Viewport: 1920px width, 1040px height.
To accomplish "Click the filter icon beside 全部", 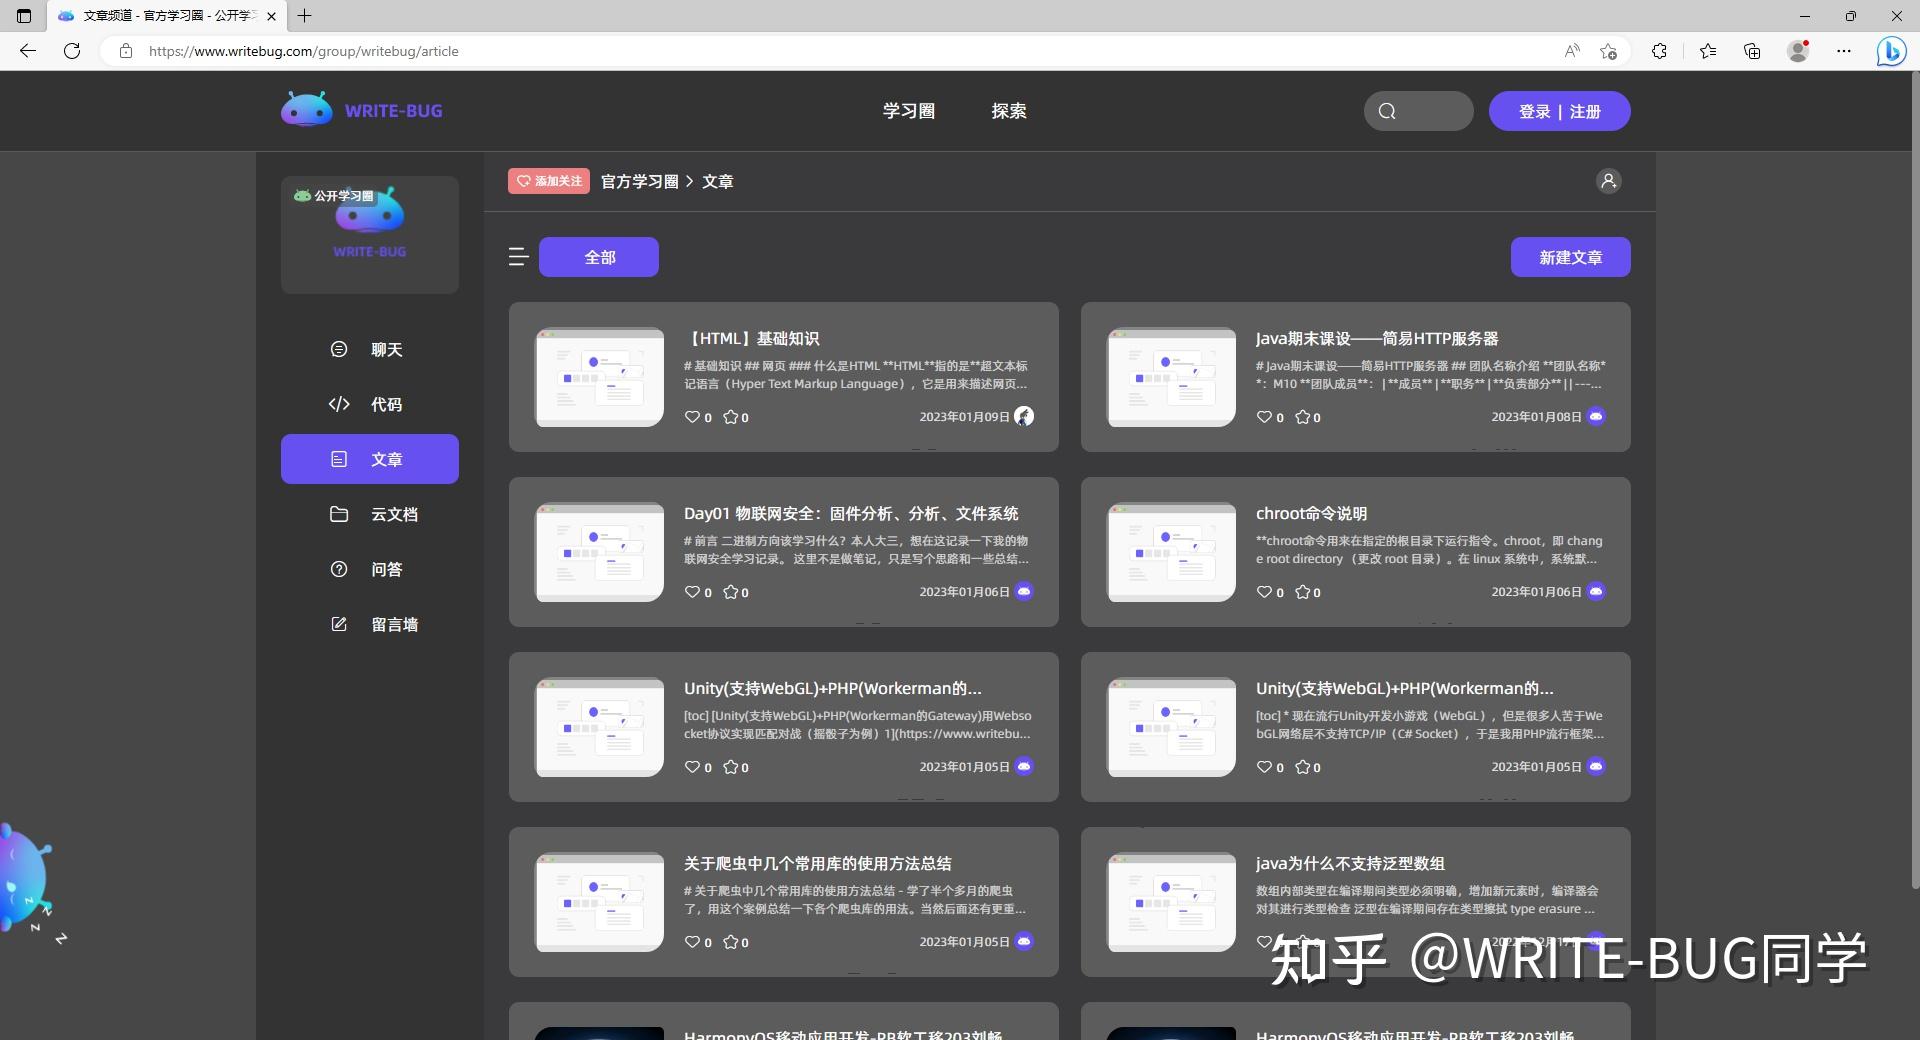I will click(x=518, y=257).
